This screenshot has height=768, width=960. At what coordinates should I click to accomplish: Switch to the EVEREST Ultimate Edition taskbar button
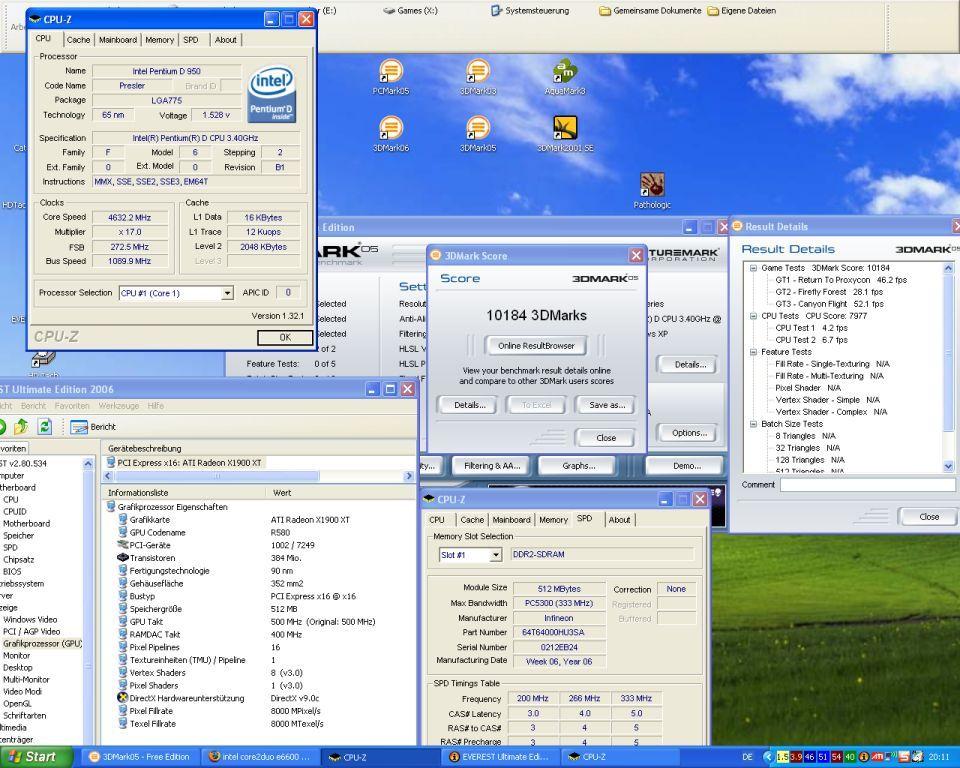503,757
